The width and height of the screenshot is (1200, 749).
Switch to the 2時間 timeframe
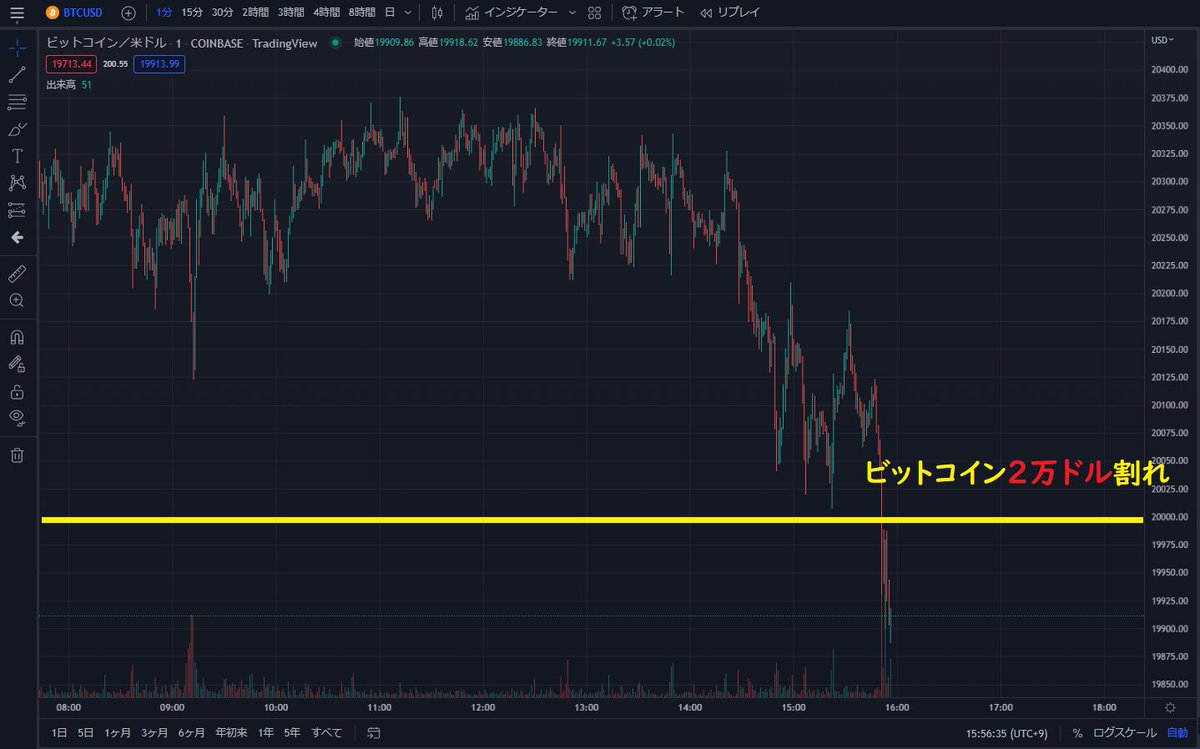coord(255,13)
